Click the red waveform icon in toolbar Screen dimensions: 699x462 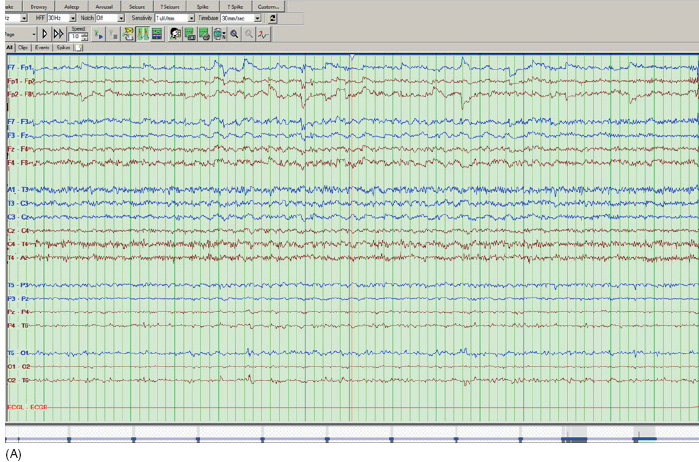(x=262, y=33)
